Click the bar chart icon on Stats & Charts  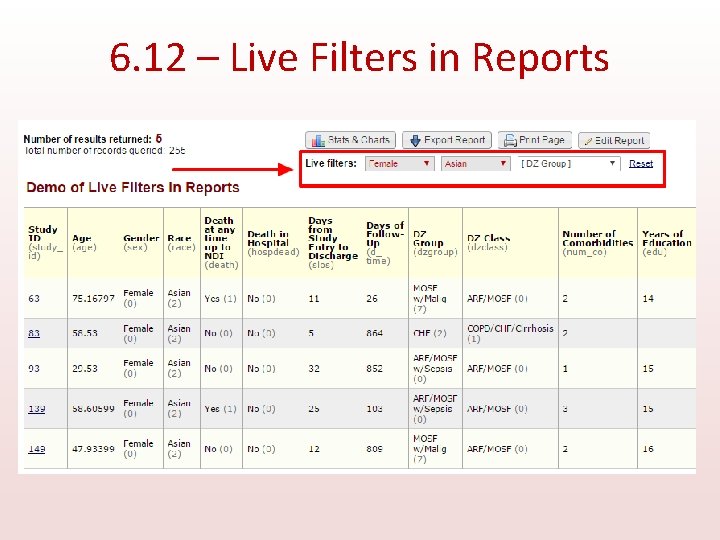click(x=318, y=141)
